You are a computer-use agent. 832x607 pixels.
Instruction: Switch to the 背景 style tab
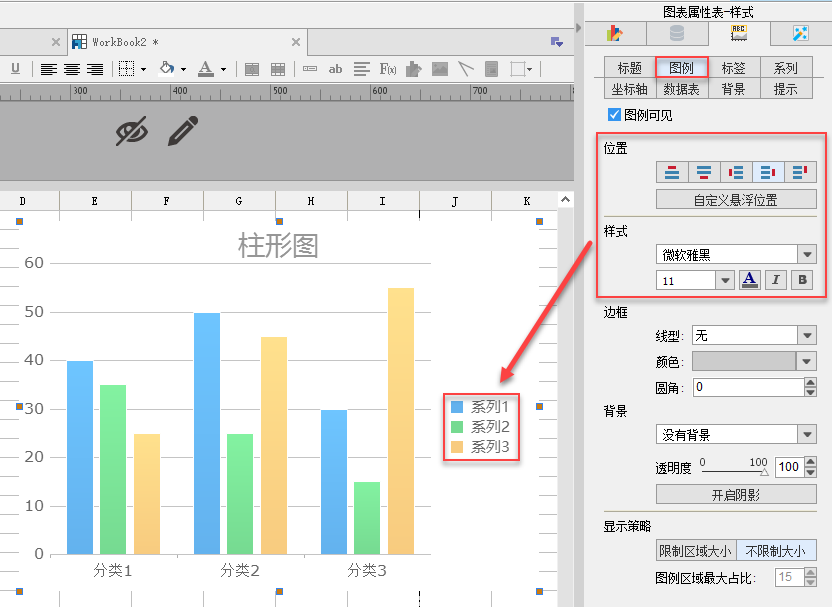[733, 89]
